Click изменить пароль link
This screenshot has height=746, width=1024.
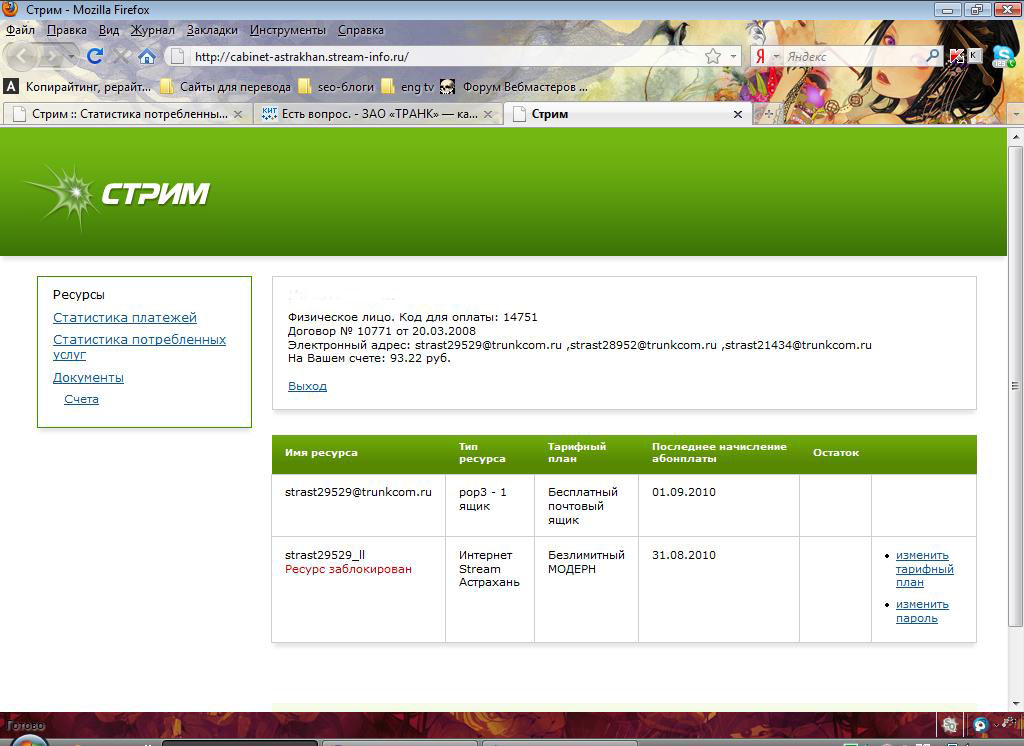tap(921, 611)
